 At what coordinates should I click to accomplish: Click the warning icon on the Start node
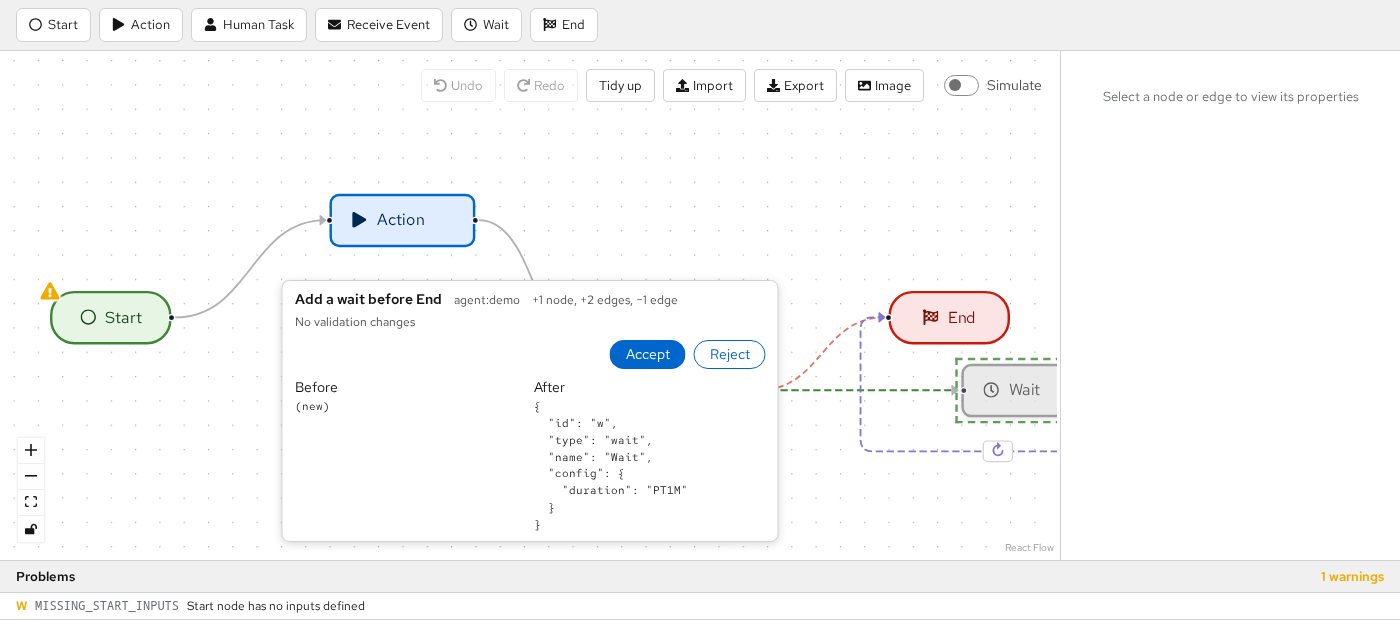coord(50,291)
